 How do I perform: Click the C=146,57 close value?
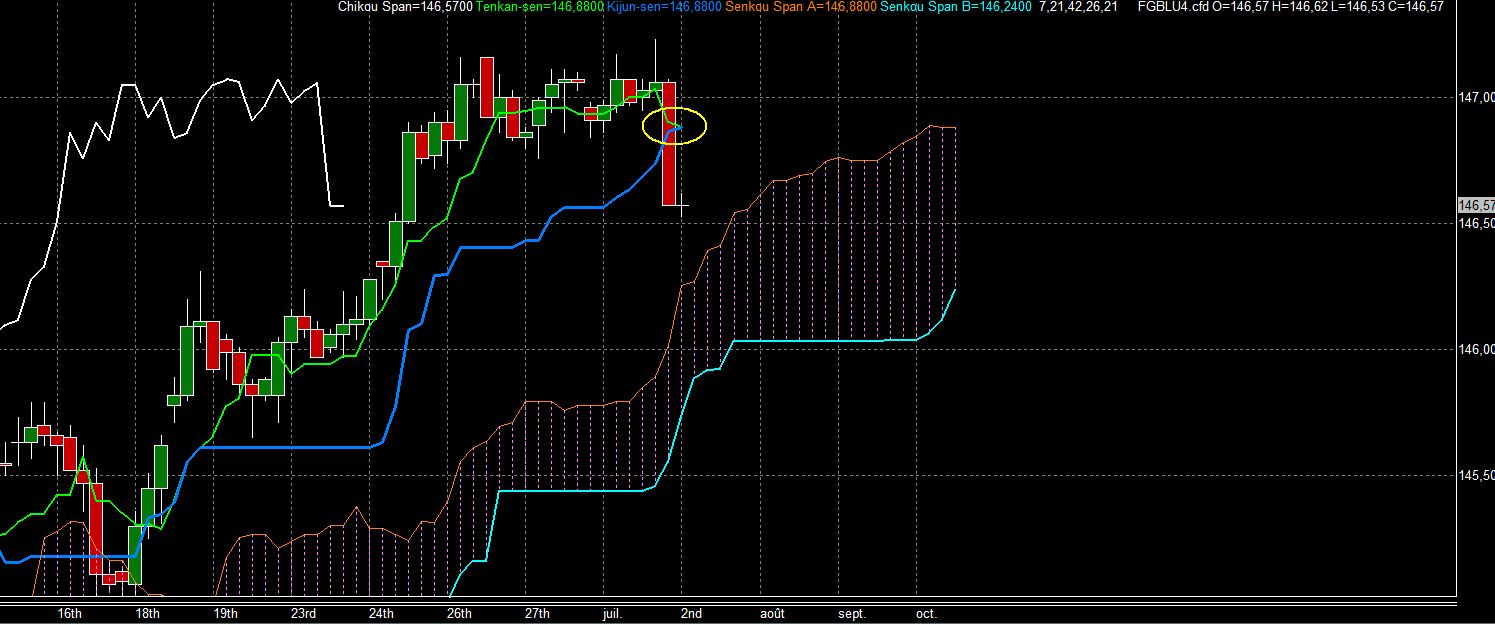pos(1415,7)
